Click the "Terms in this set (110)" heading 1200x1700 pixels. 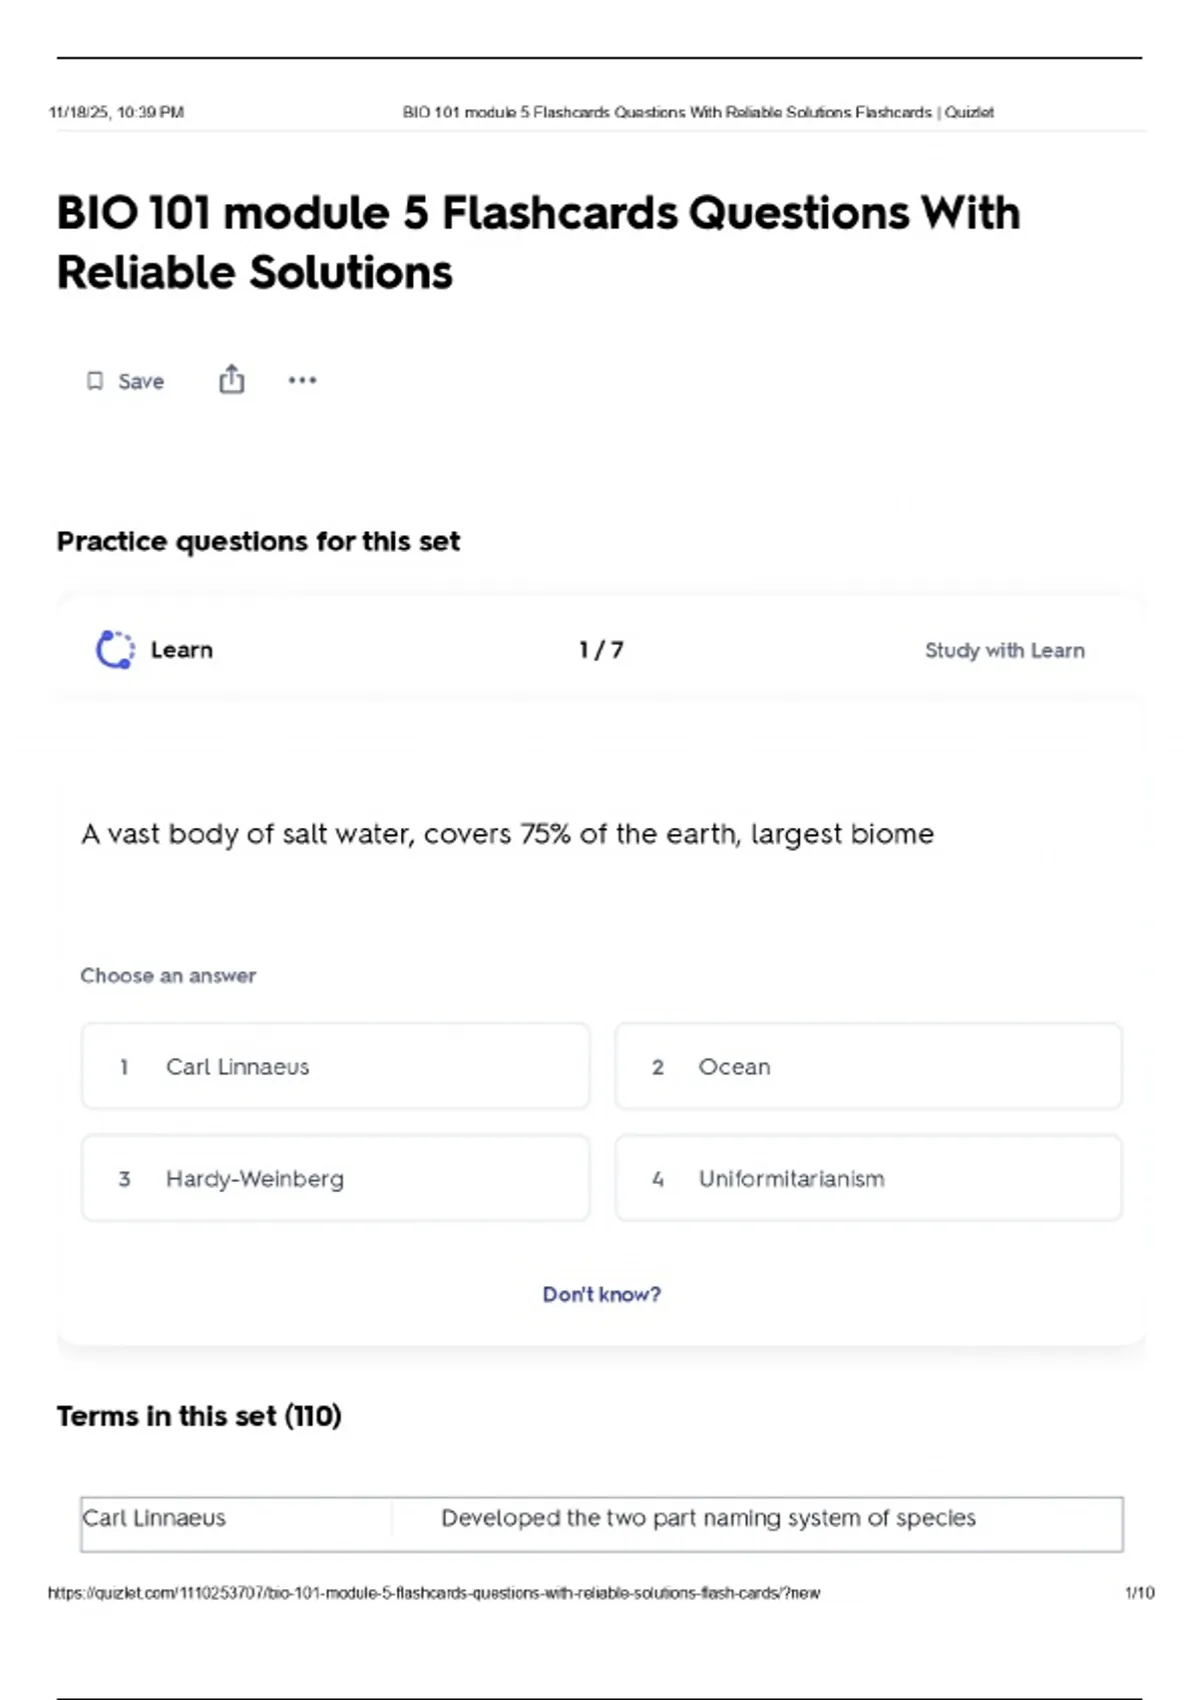point(199,1416)
